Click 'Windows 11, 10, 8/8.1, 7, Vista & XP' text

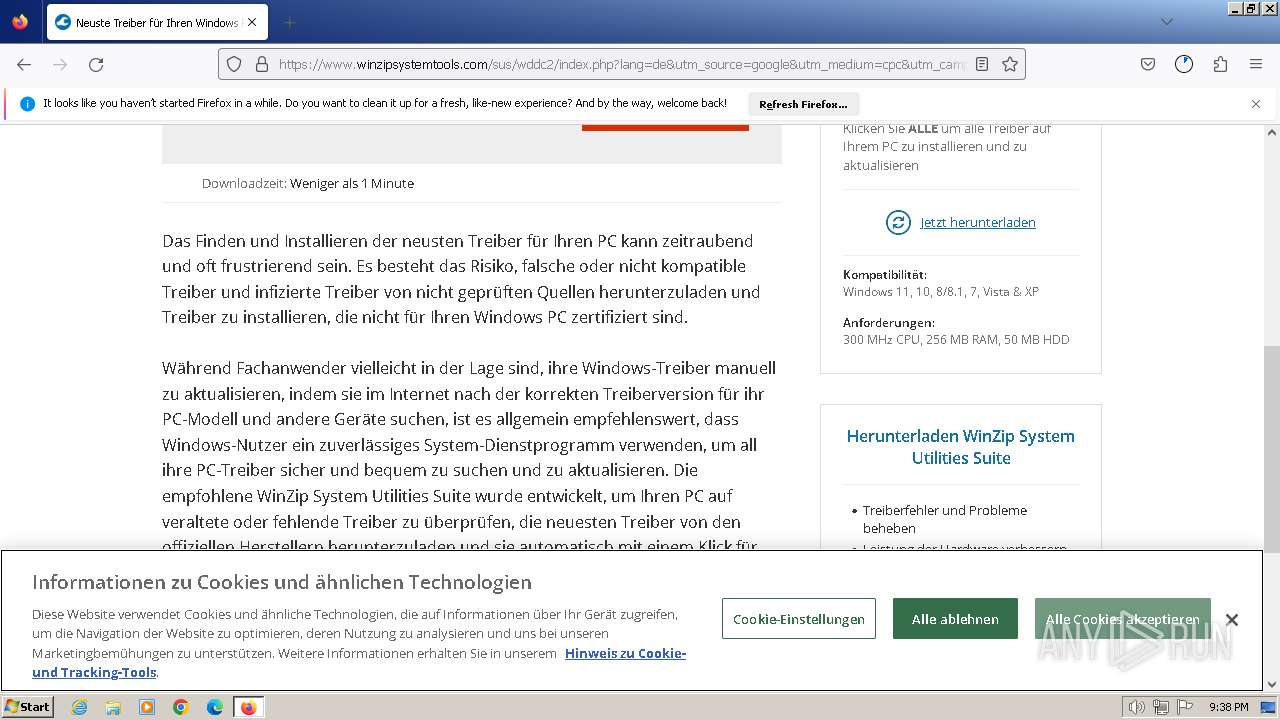click(941, 291)
